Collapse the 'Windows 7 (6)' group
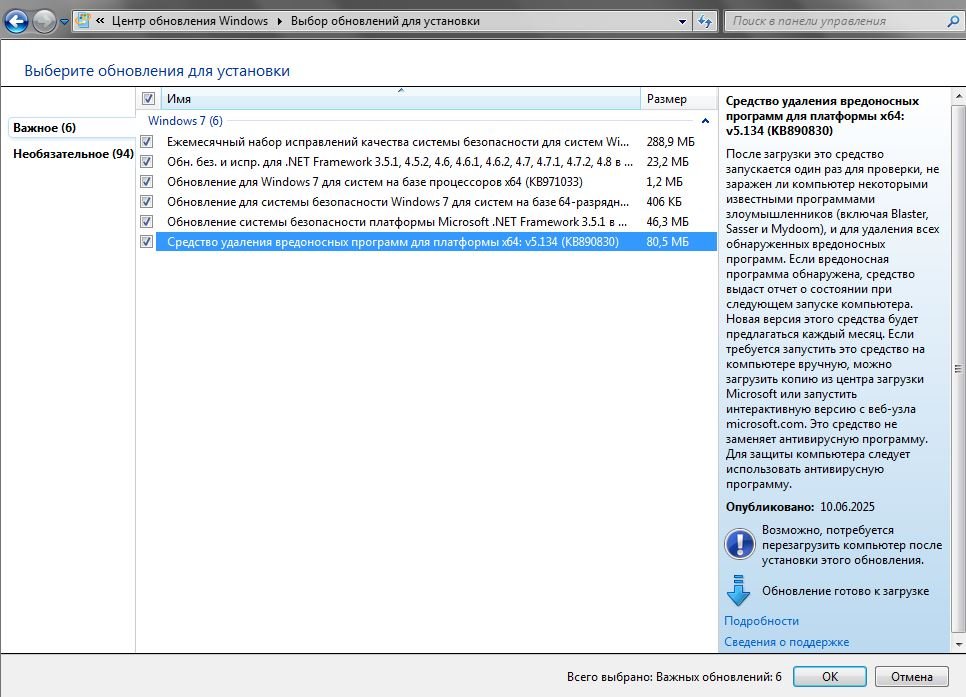This screenshot has height=697, width=966. point(705,121)
